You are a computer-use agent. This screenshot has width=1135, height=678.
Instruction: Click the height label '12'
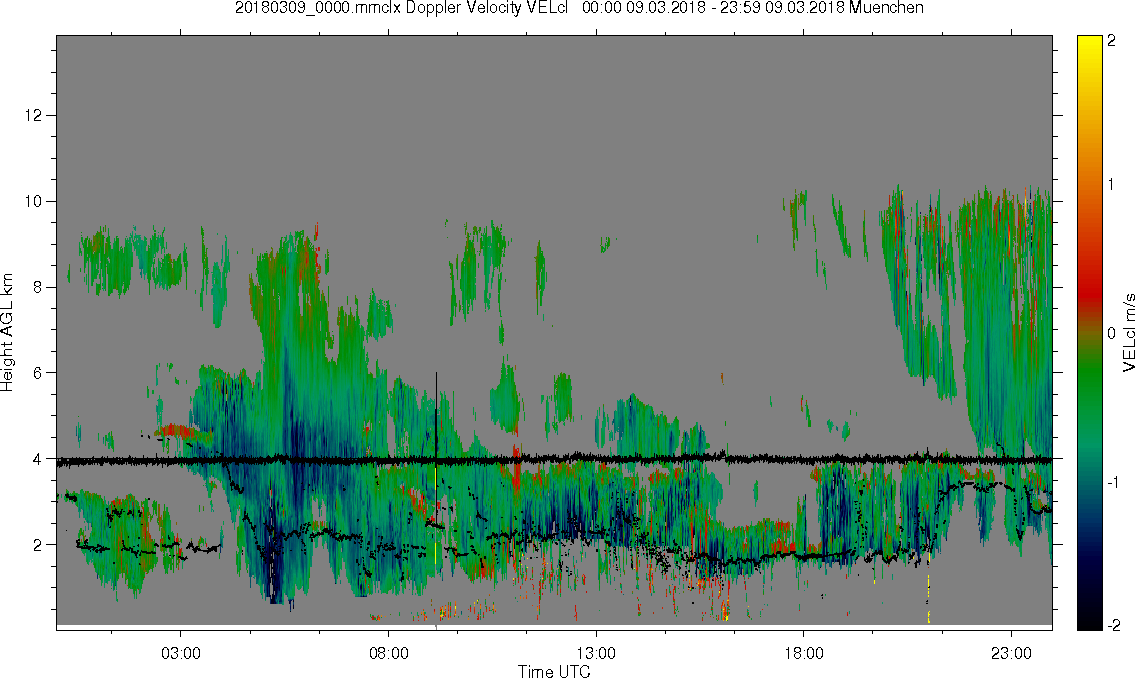click(33, 115)
